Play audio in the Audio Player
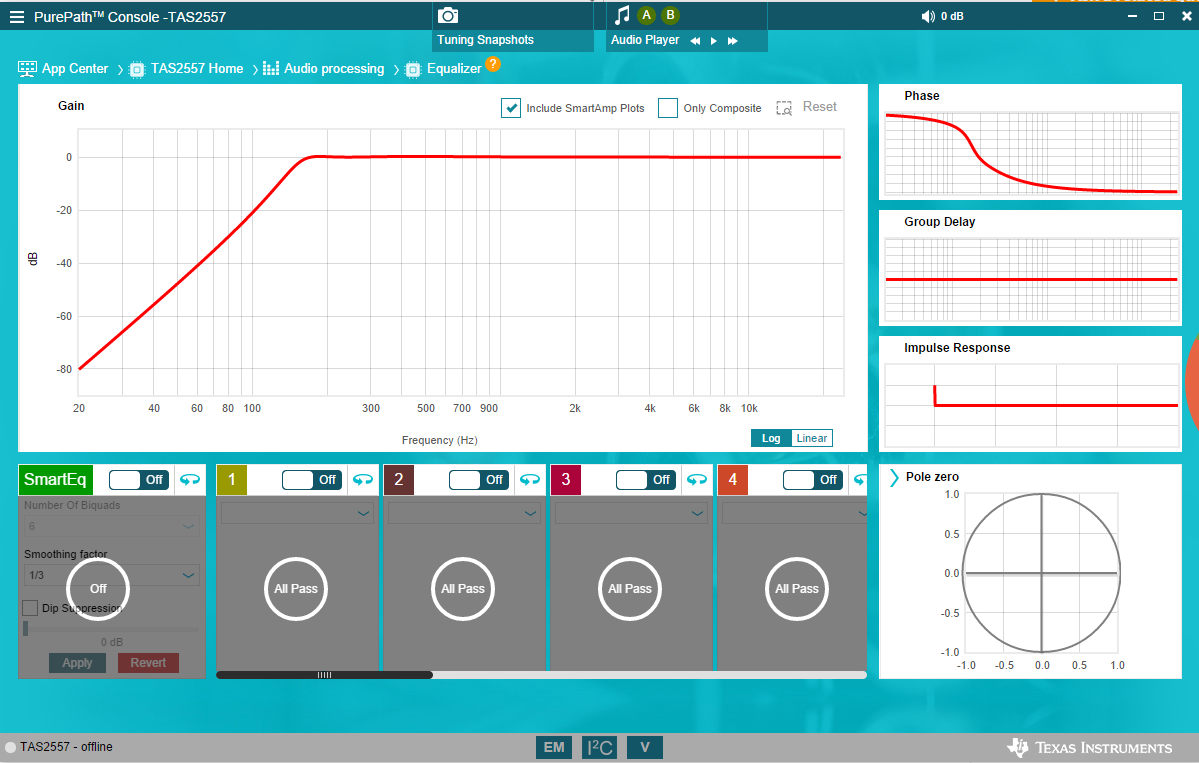1199x763 pixels. (713, 41)
